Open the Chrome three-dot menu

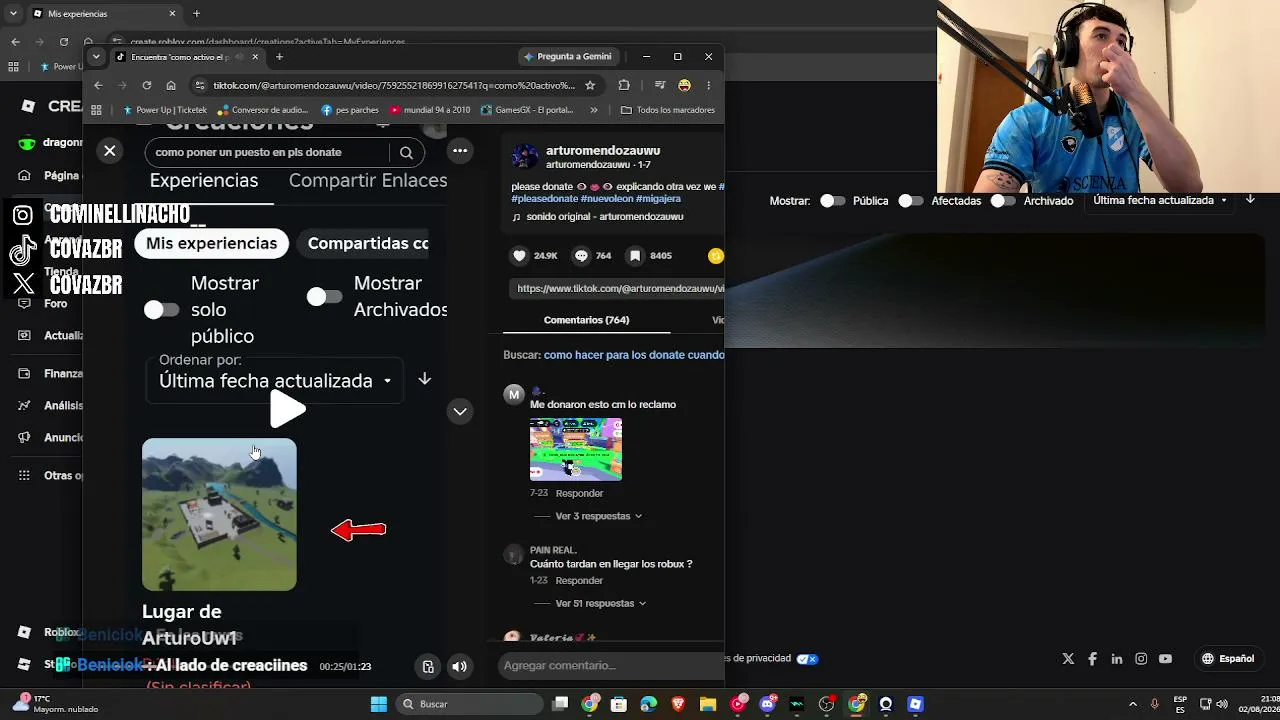[708, 86]
